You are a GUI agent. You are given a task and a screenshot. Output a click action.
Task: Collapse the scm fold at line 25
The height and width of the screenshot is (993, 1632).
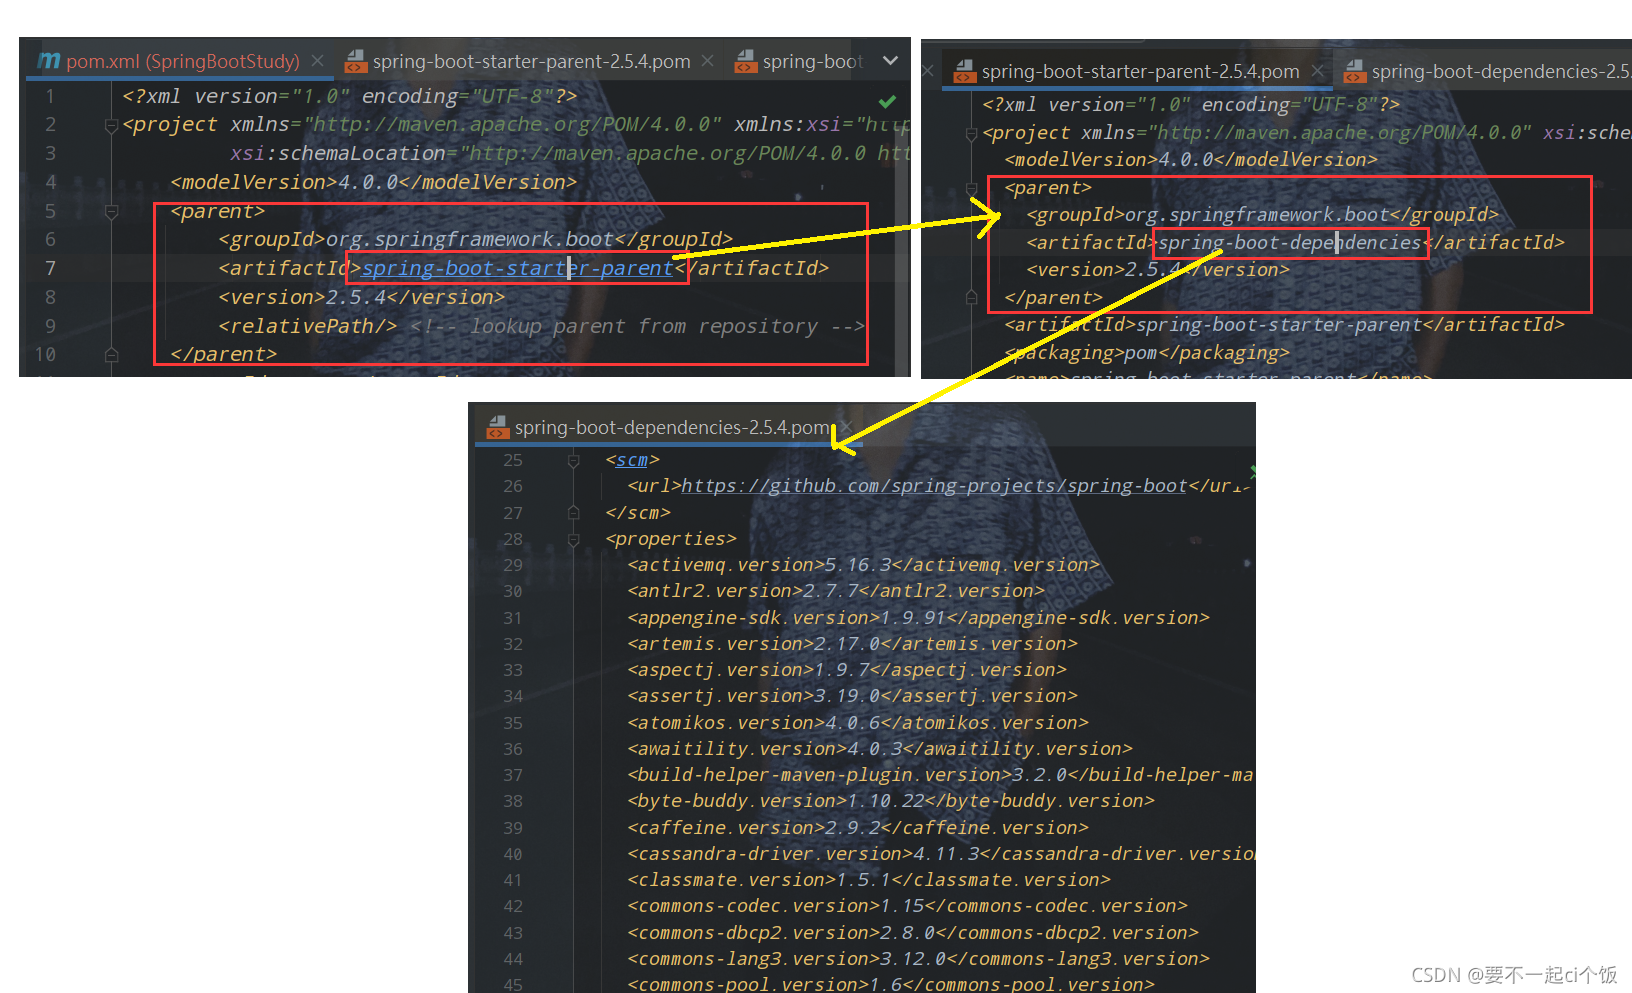(574, 460)
